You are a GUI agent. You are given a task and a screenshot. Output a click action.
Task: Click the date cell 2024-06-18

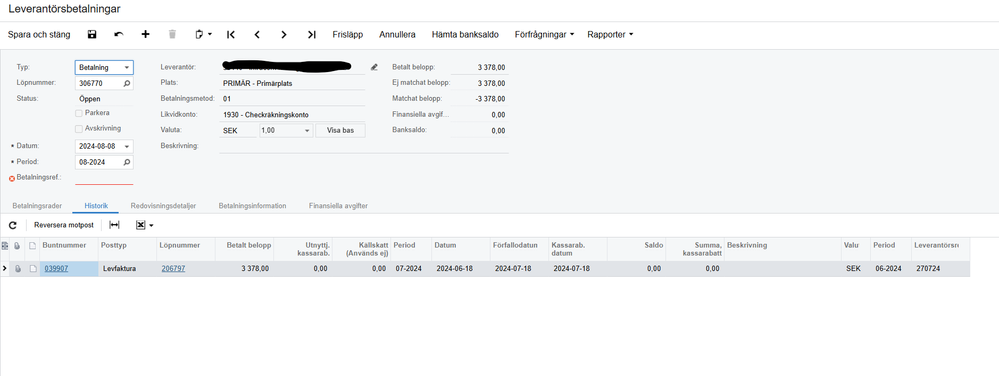461,269
